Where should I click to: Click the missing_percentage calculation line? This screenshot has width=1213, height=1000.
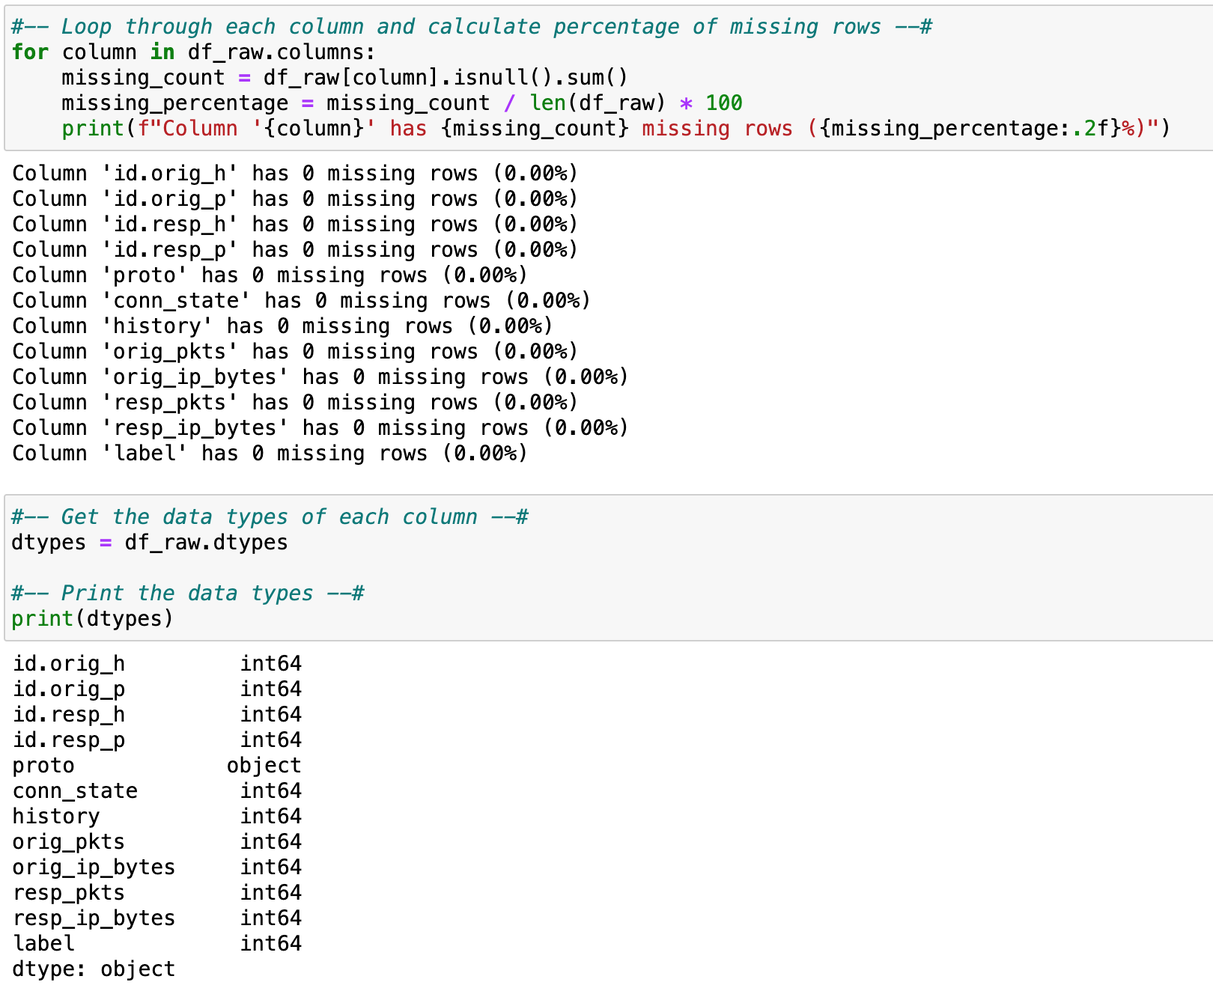pyautogui.click(x=401, y=103)
